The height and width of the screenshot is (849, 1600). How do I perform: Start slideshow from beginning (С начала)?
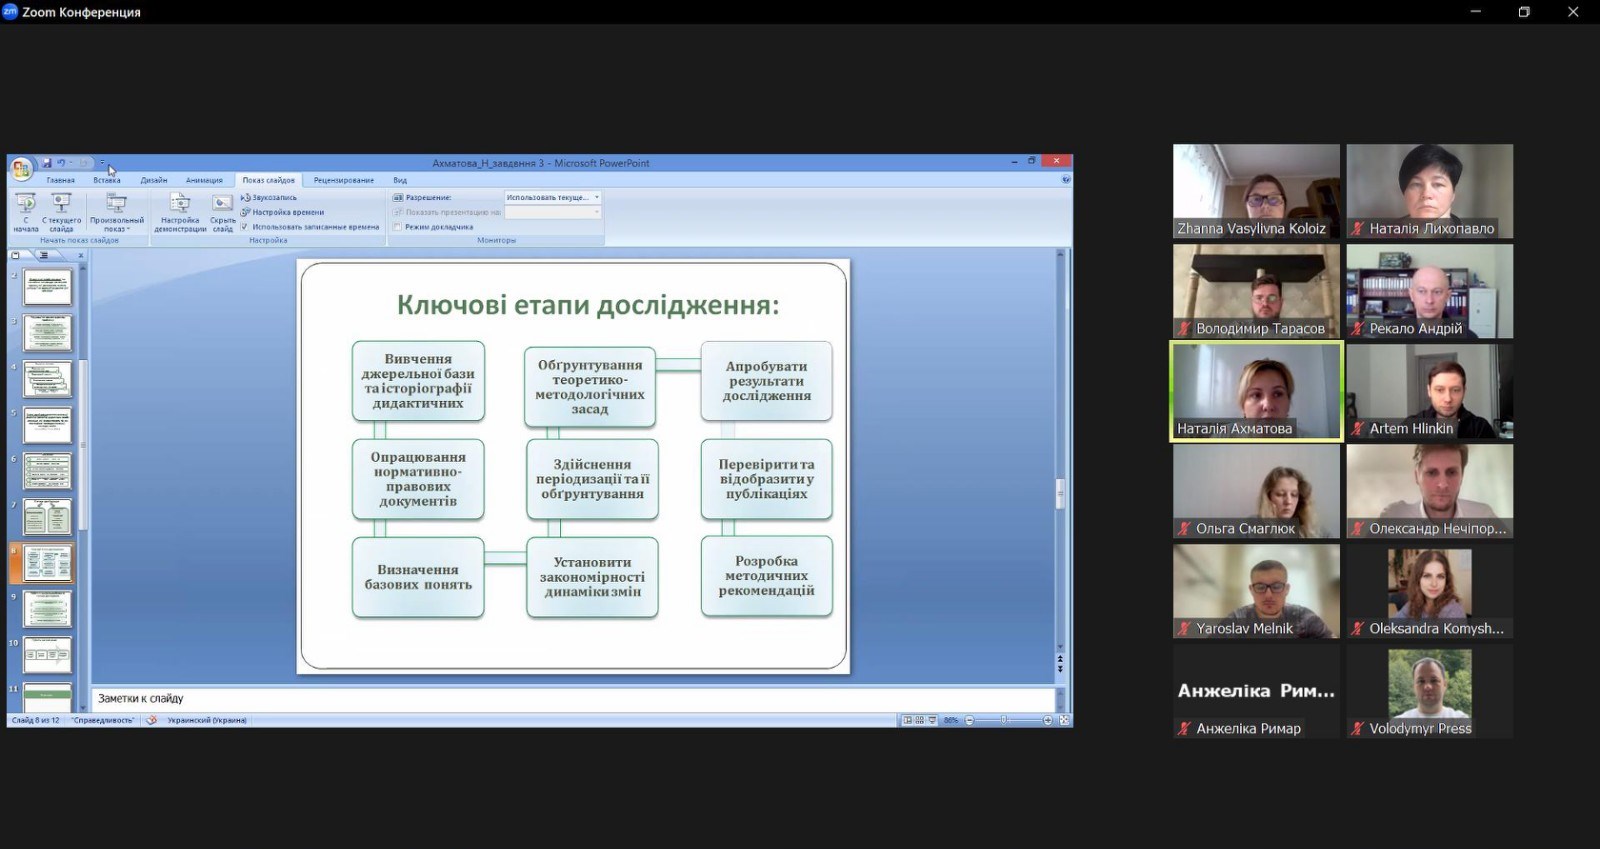pos(26,212)
